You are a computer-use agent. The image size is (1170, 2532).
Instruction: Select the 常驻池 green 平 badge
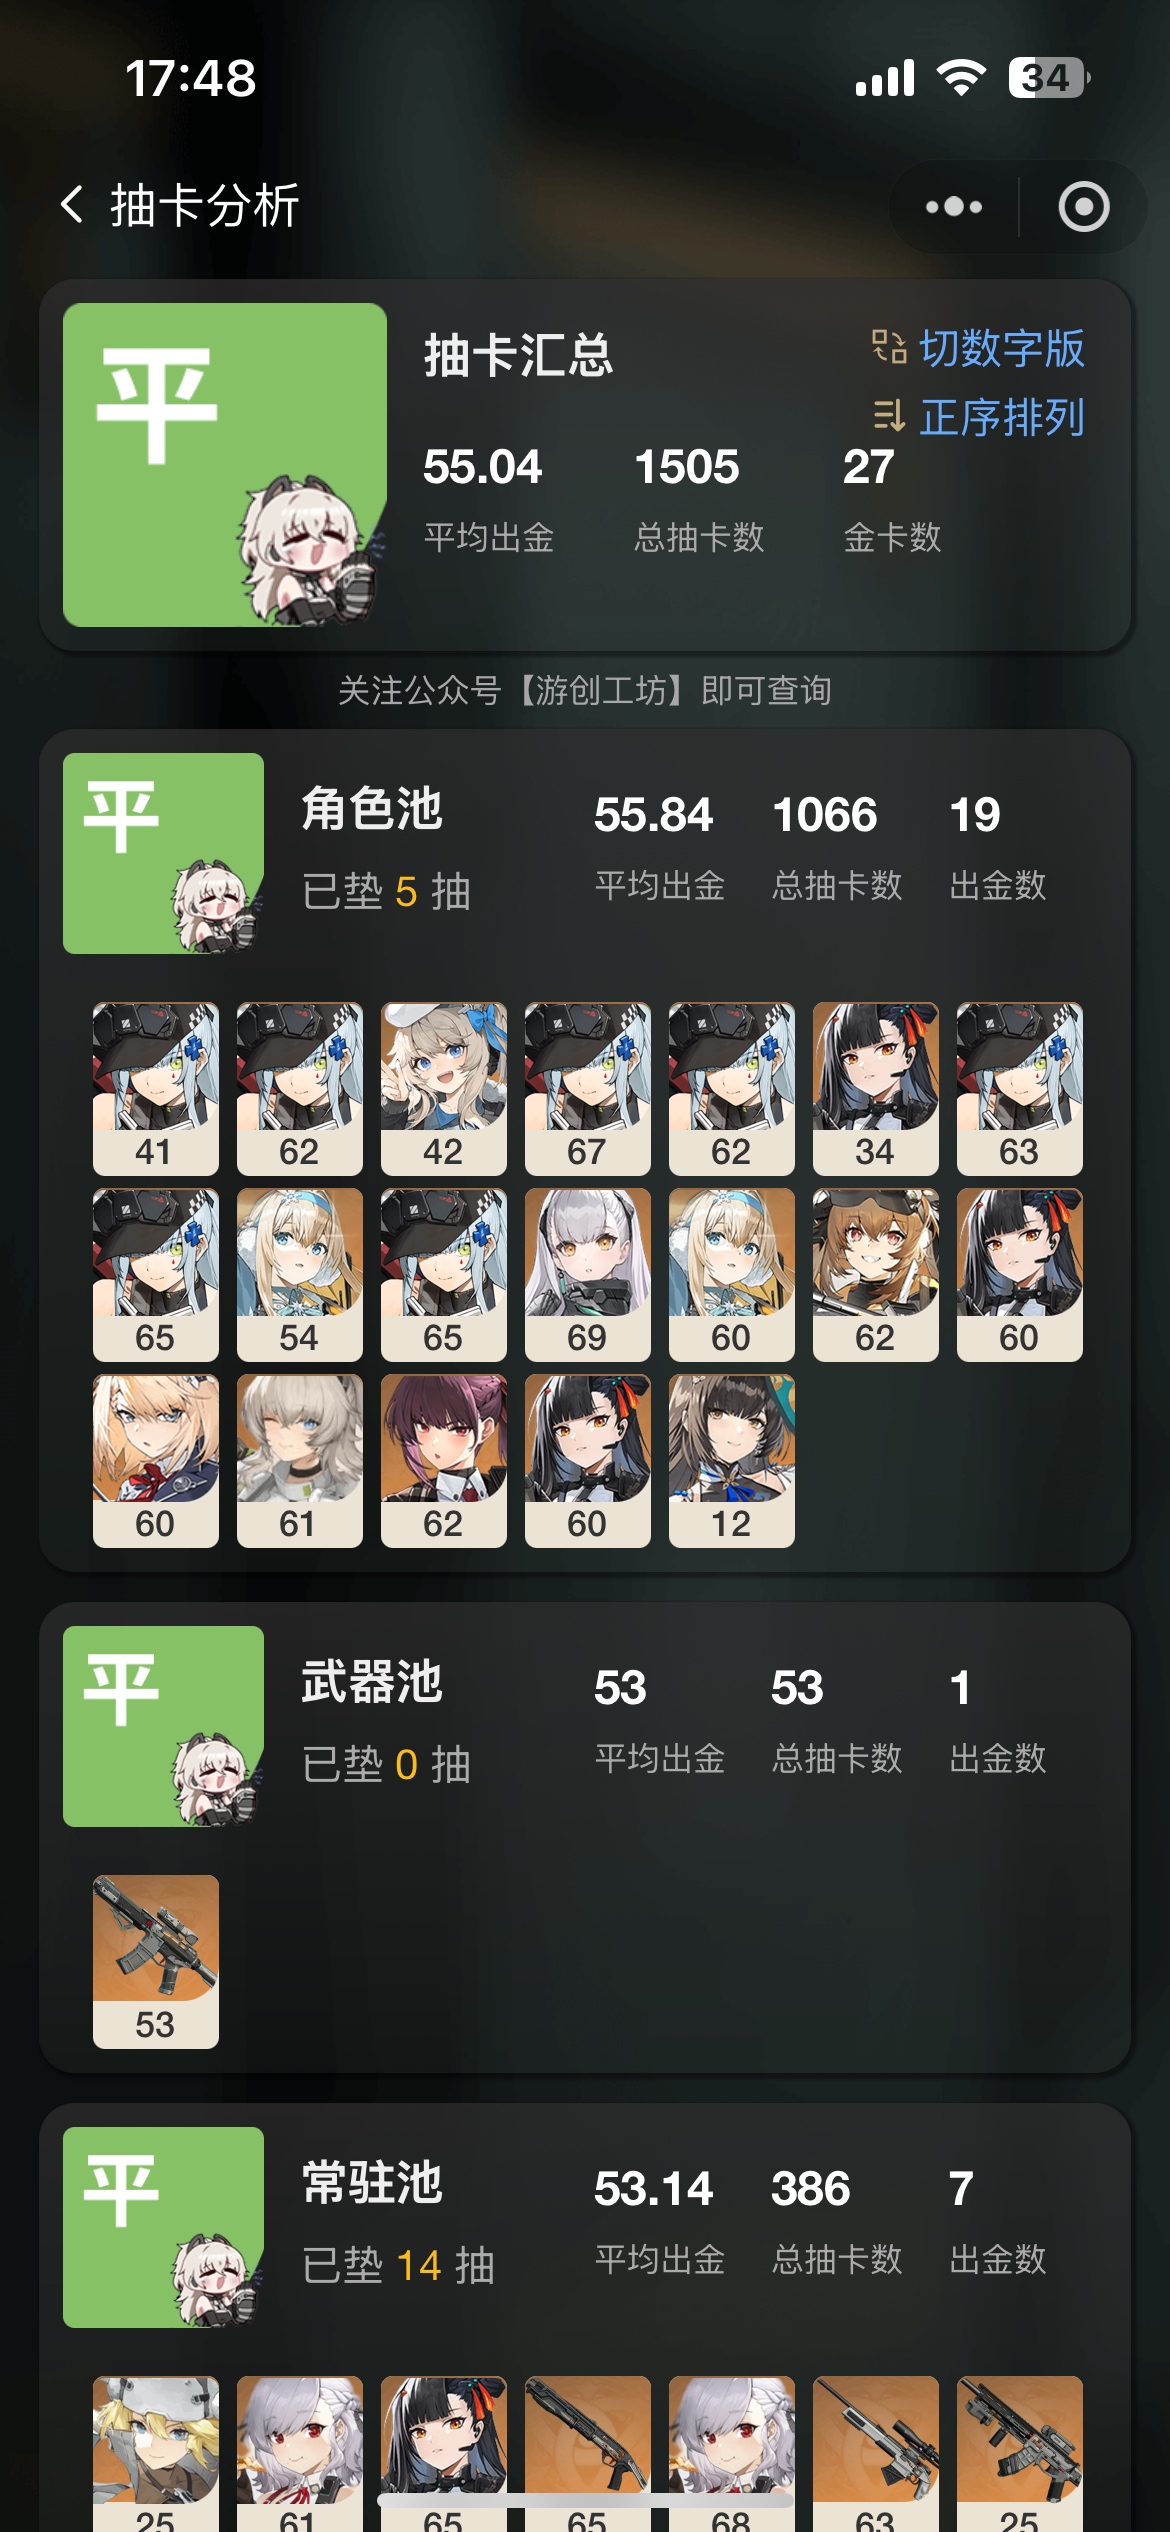click(163, 2227)
